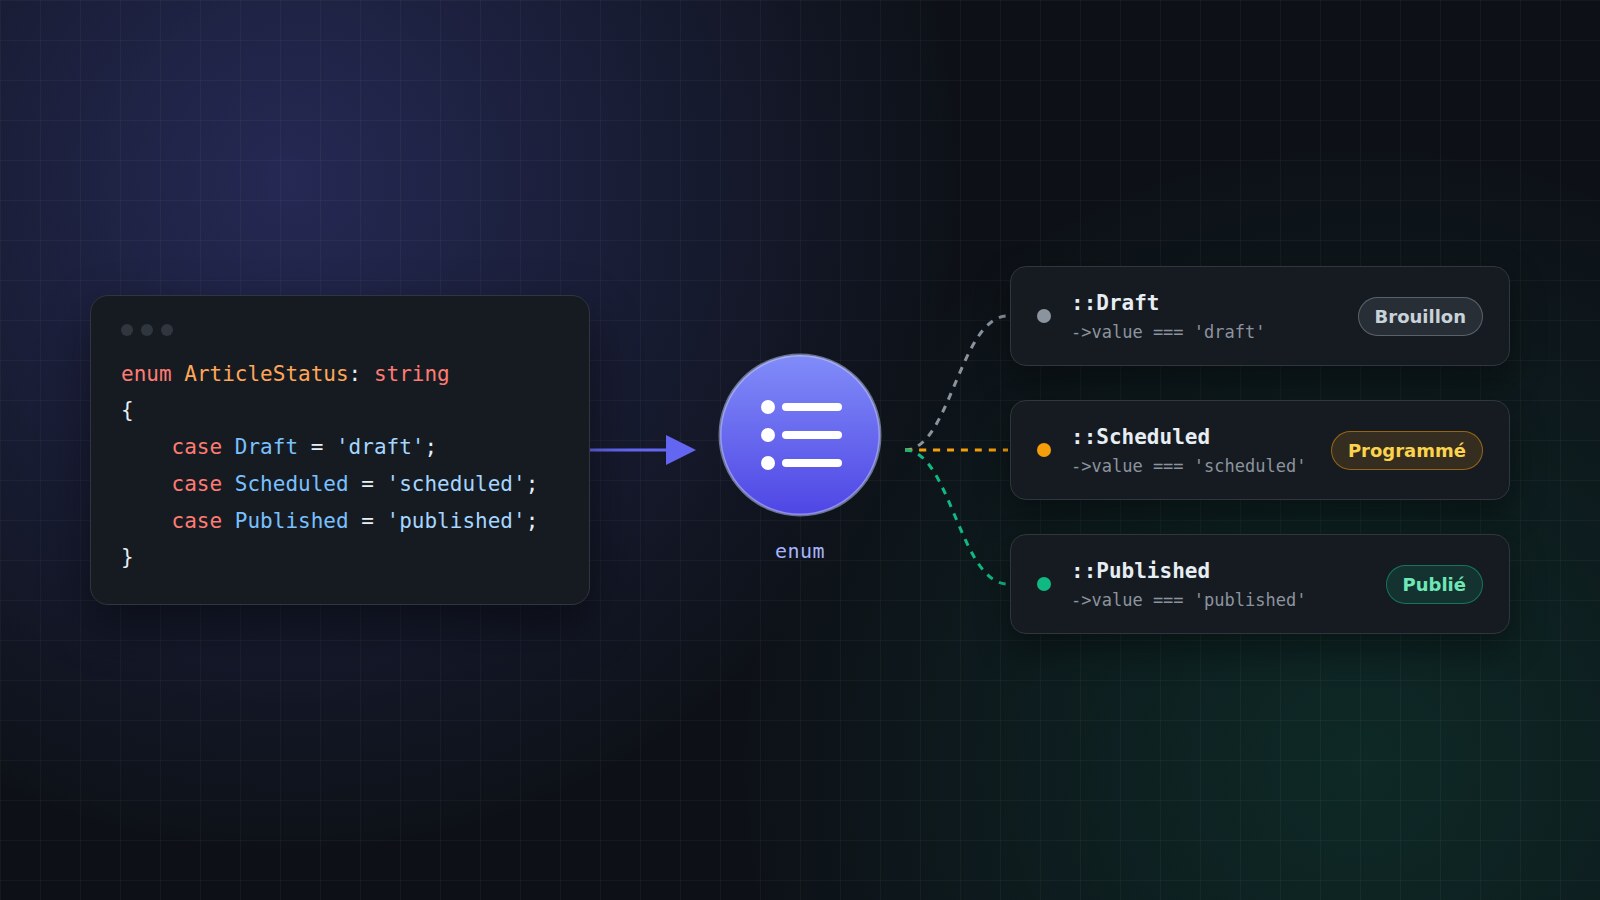Click the ArticleStatus name in the code
Viewport: 1600px width, 900px height.
click(266, 373)
